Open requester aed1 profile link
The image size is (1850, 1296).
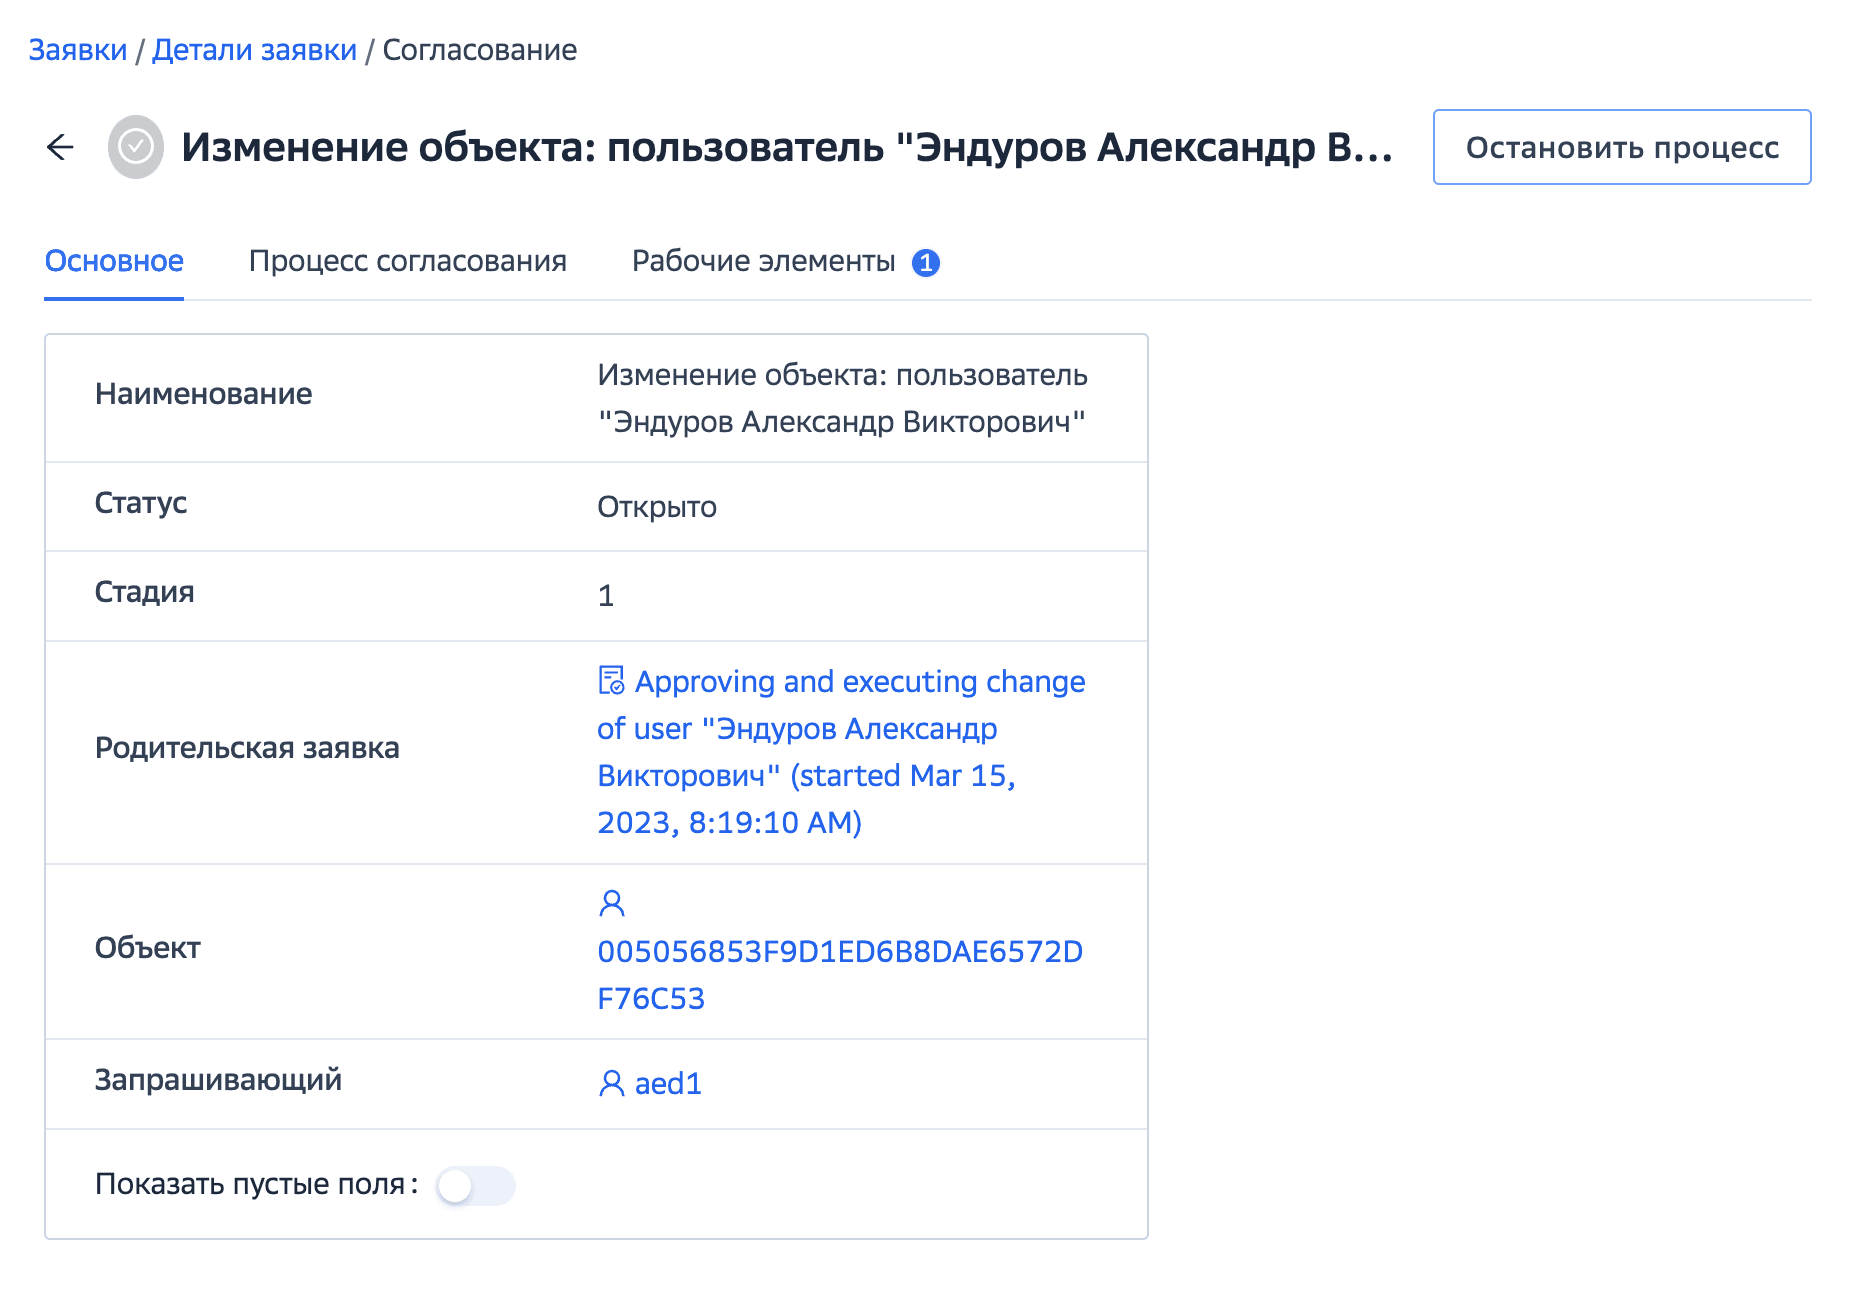[668, 1084]
